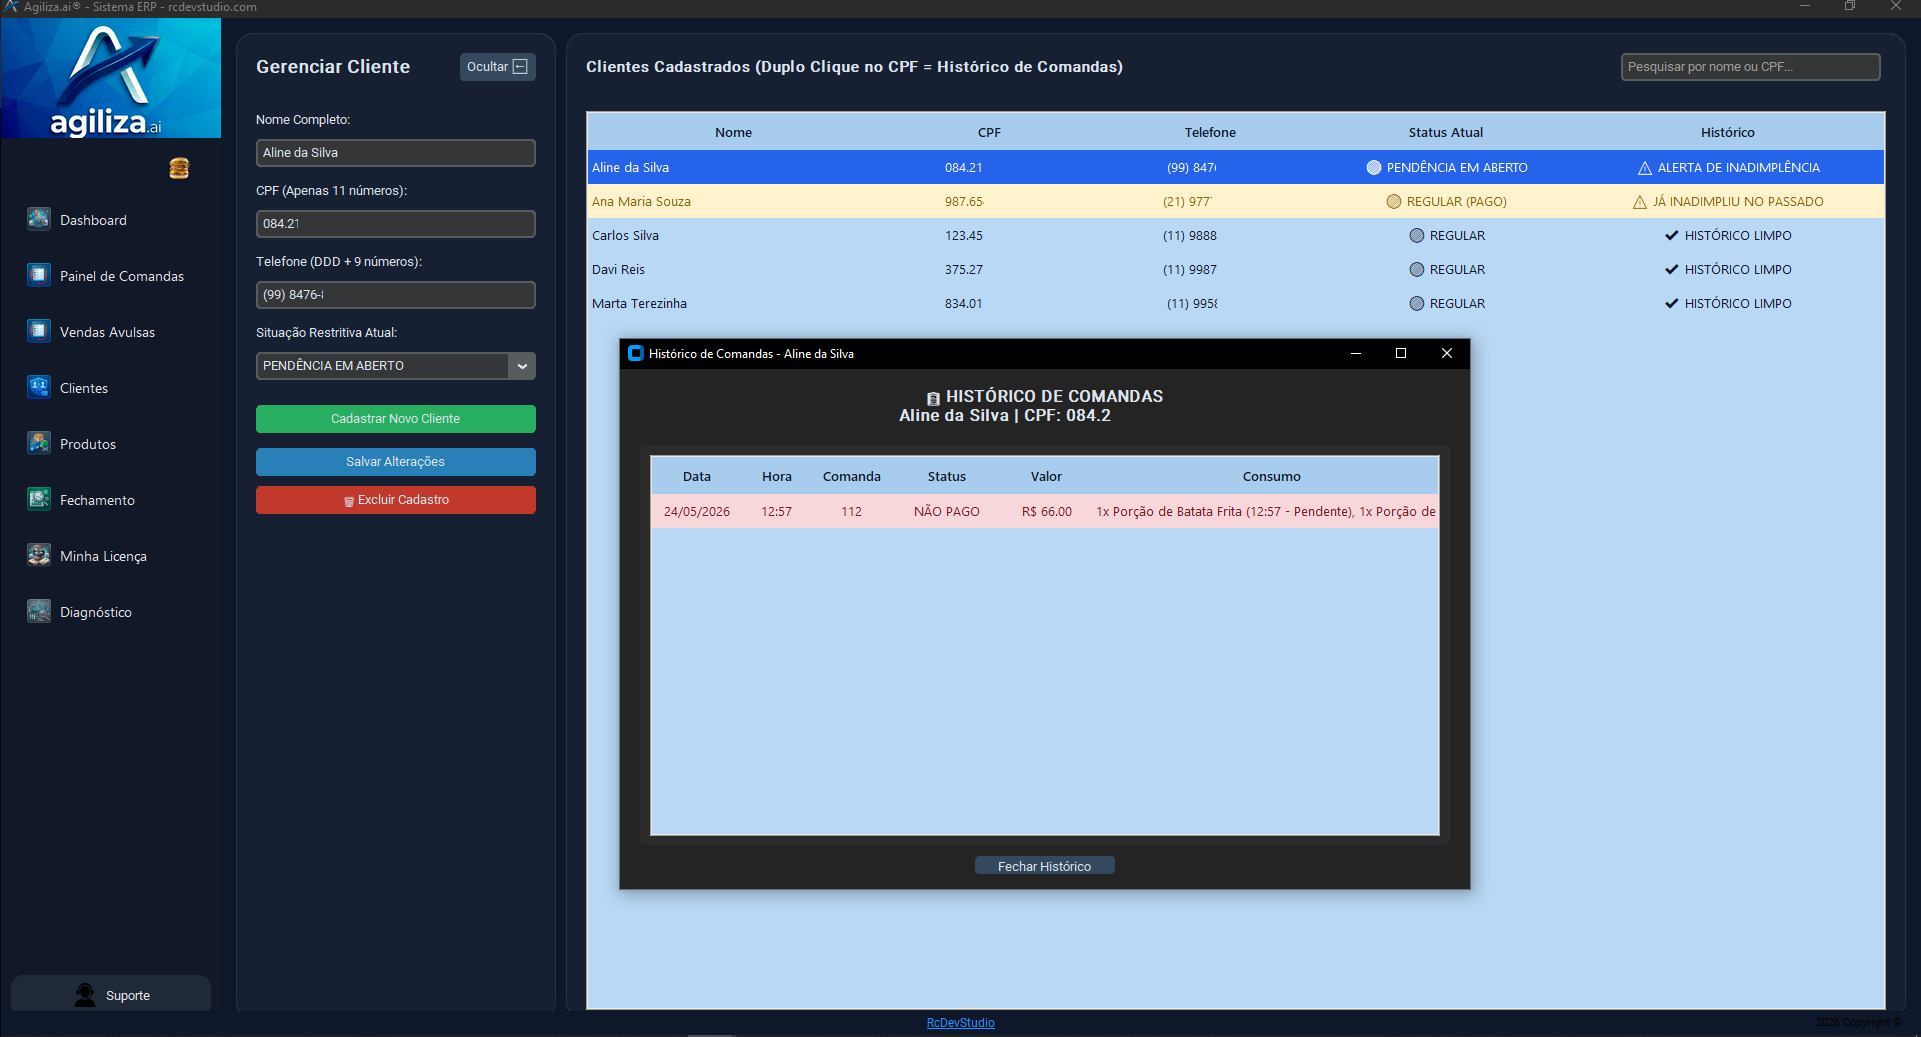Open the Dashboard sidebar icon
Screen dimensions: 1921x1037
pyautogui.click(x=39, y=219)
